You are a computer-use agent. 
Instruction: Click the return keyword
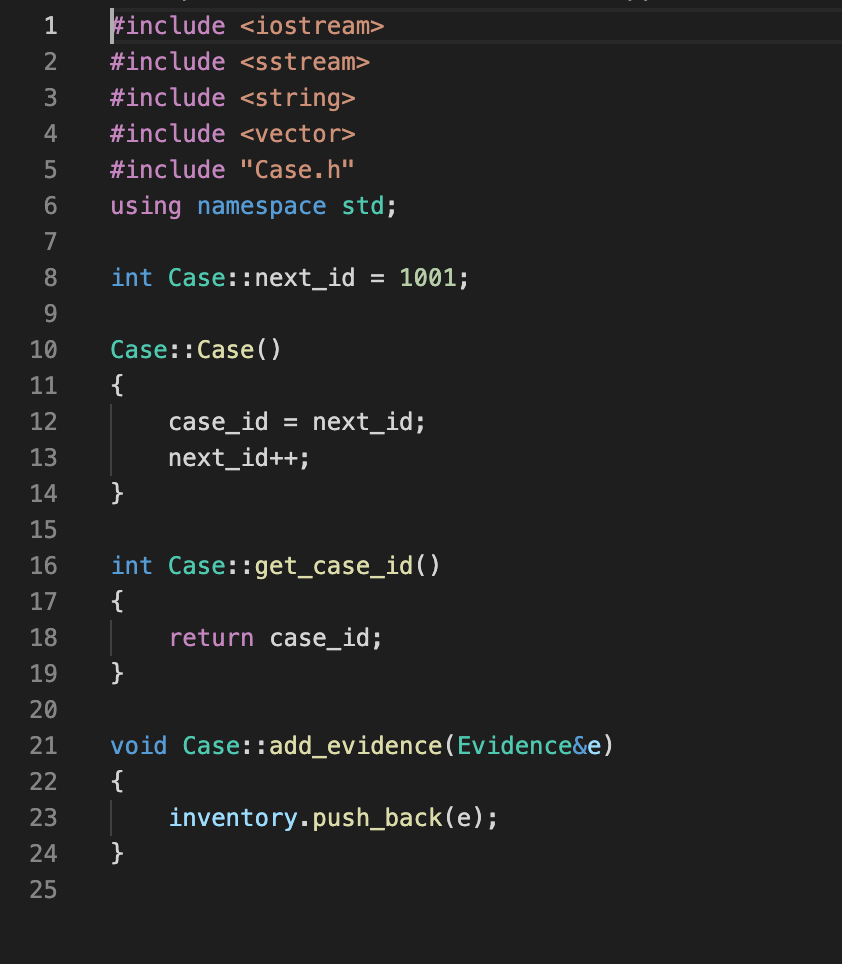click(211, 638)
